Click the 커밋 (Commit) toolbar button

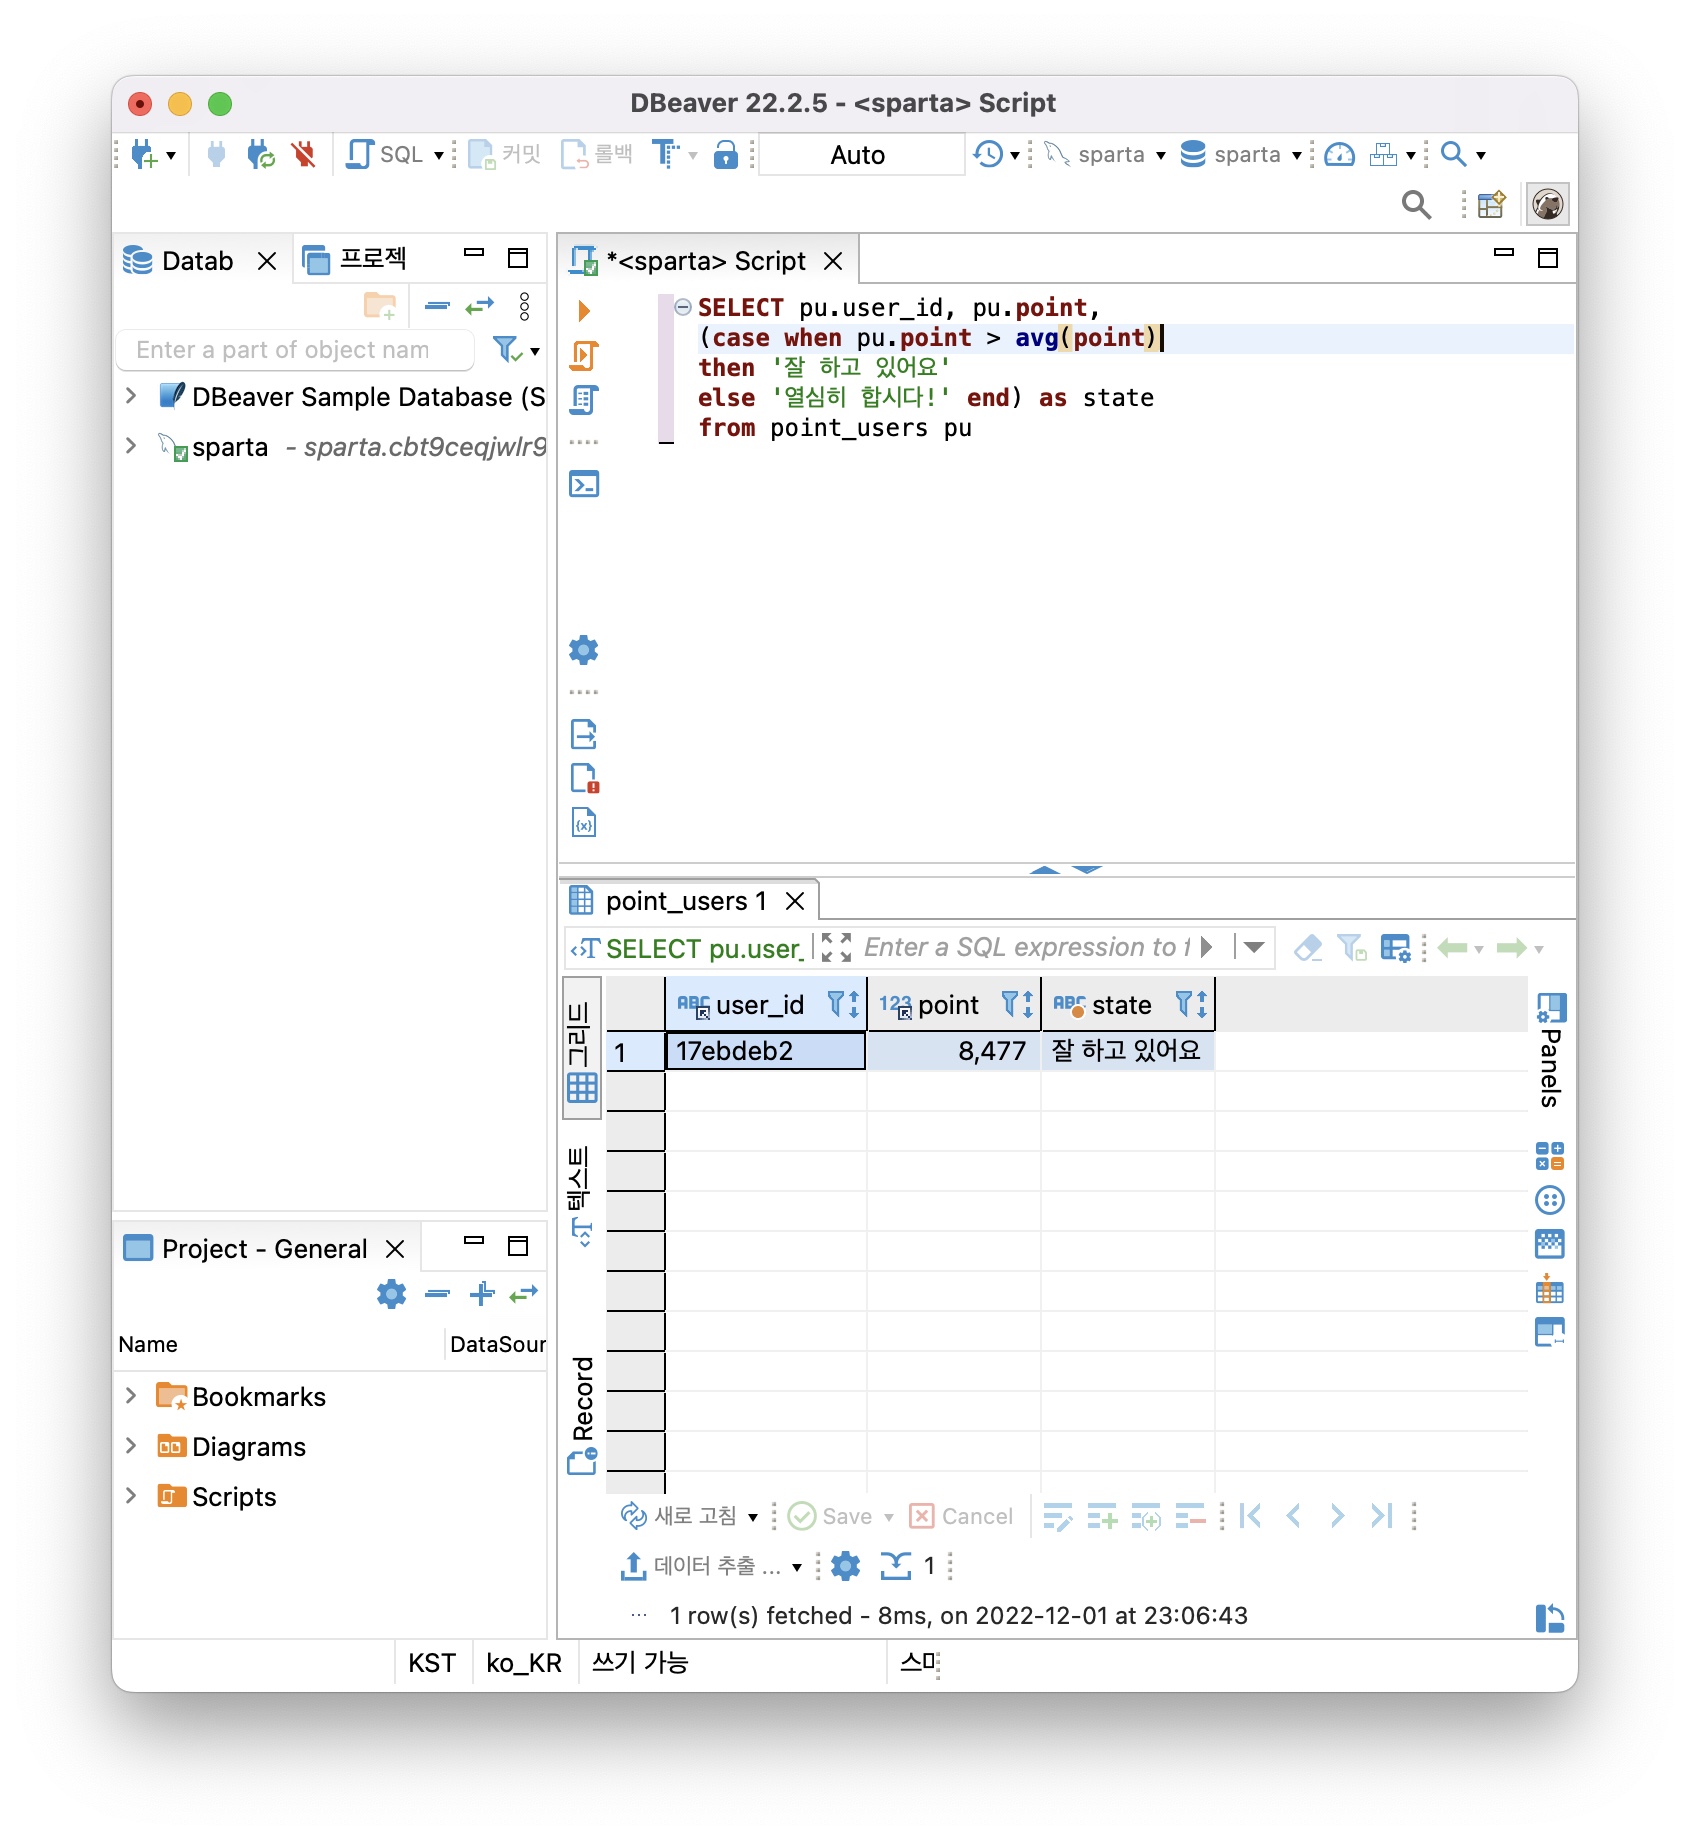pyautogui.click(x=505, y=155)
